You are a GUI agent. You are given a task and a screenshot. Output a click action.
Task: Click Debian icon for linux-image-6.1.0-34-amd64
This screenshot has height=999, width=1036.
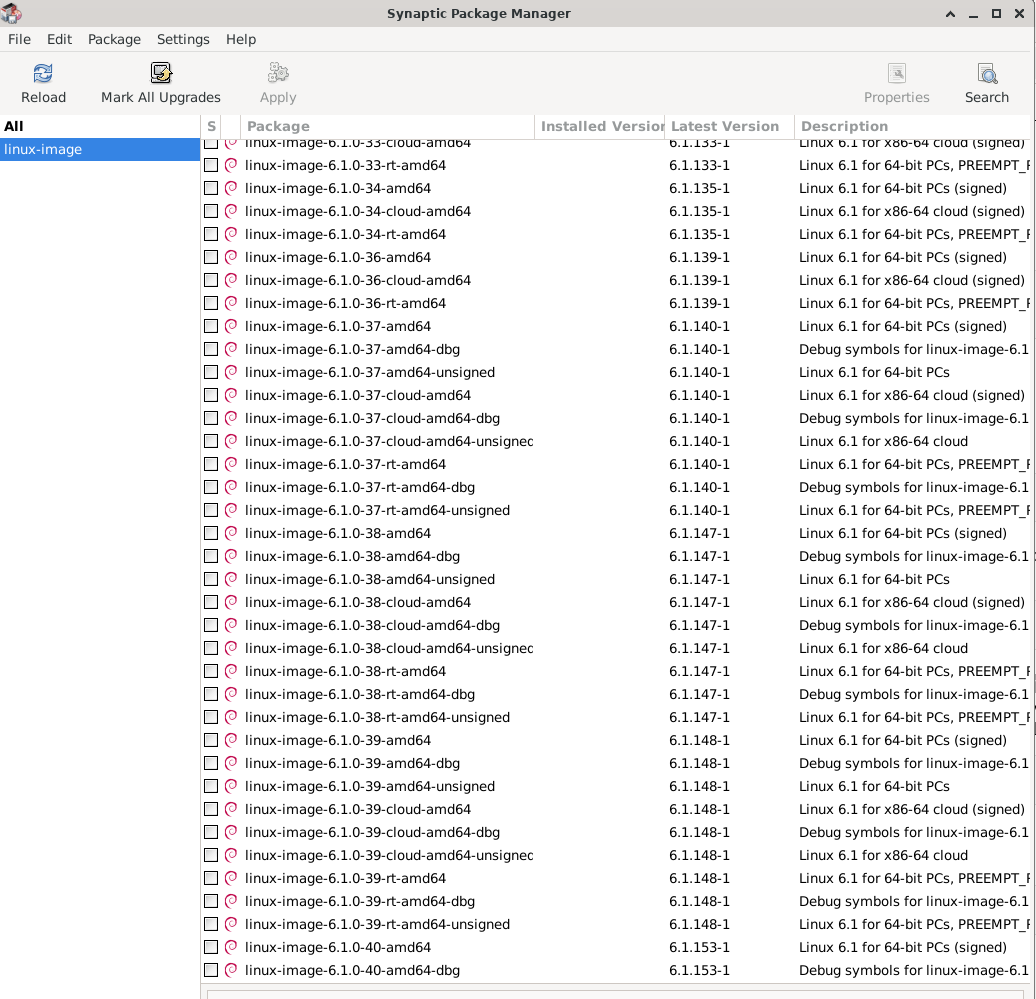231,188
